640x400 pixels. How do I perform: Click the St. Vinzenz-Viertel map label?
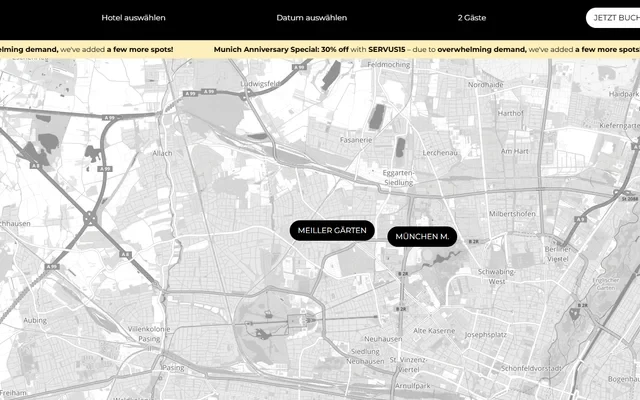(408, 364)
